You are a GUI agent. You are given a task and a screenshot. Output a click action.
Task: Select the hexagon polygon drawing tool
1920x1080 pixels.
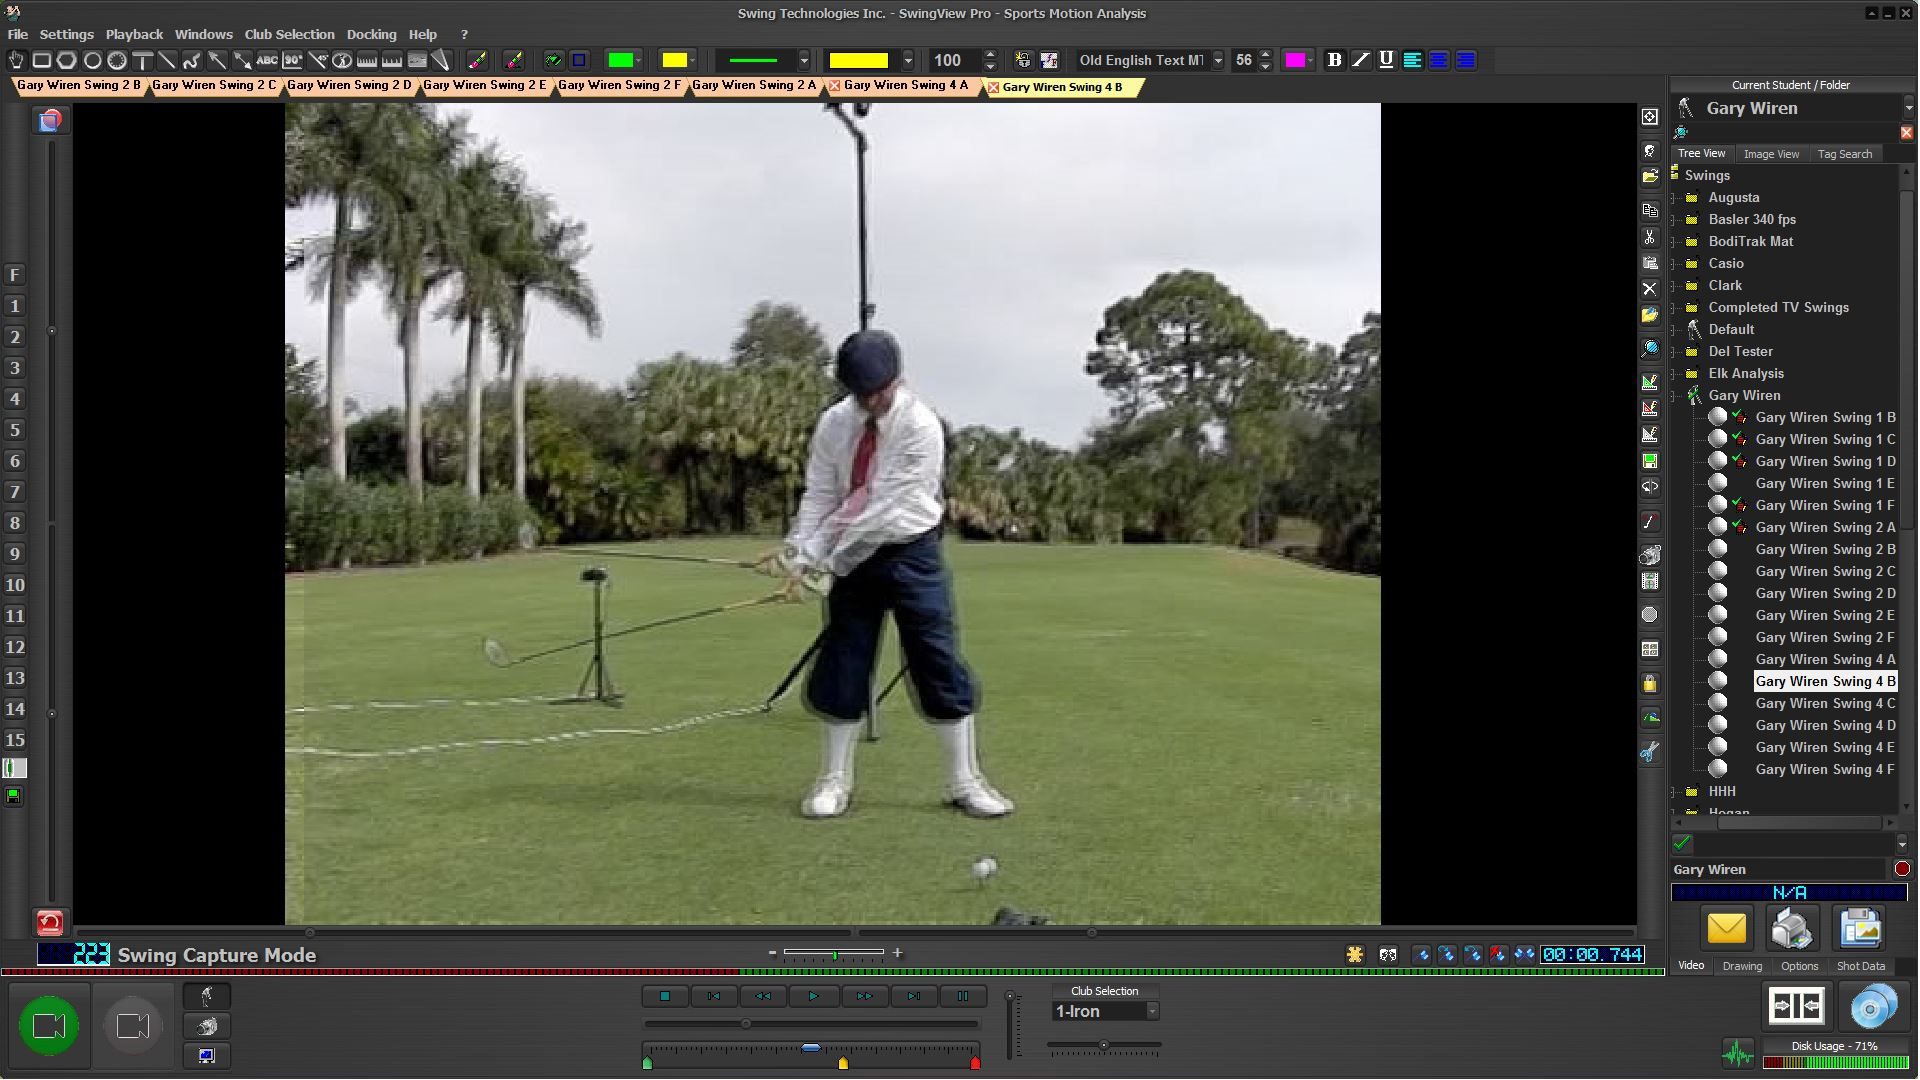click(x=67, y=60)
